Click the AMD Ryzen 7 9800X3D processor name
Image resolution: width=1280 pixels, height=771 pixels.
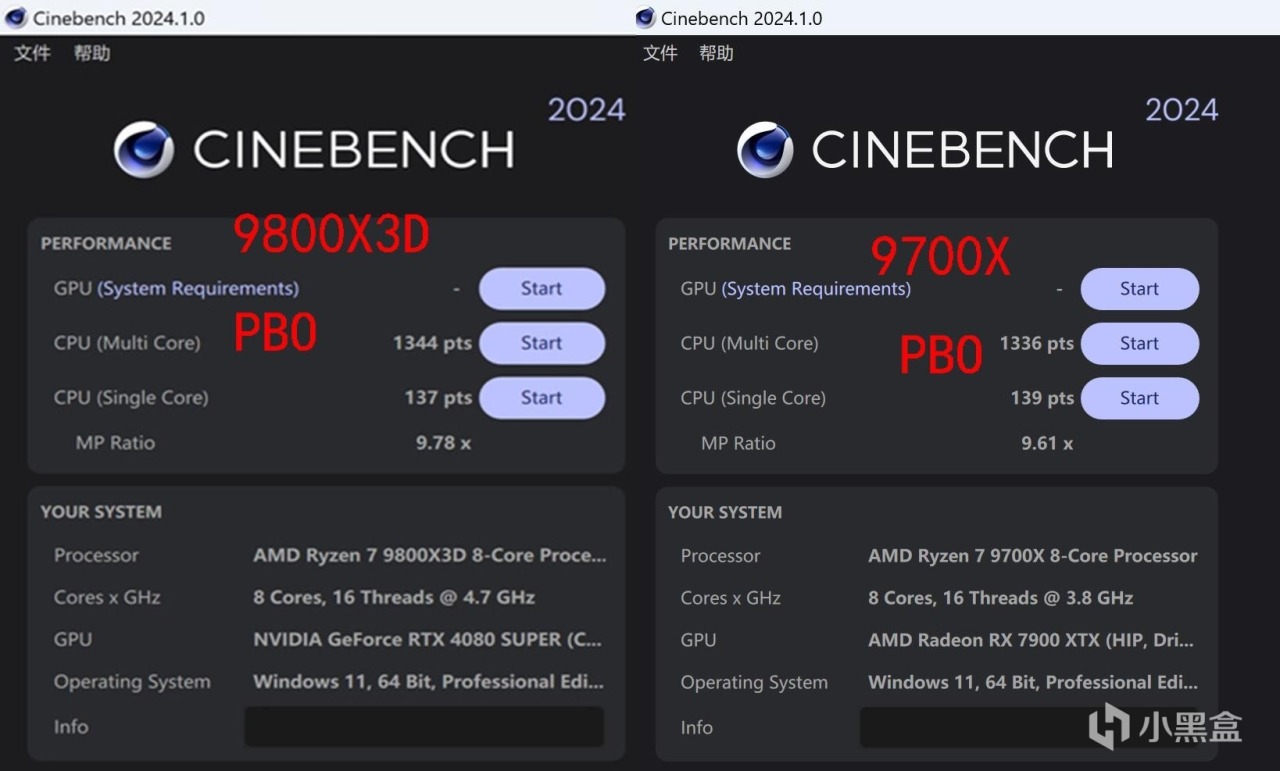(430, 555)
